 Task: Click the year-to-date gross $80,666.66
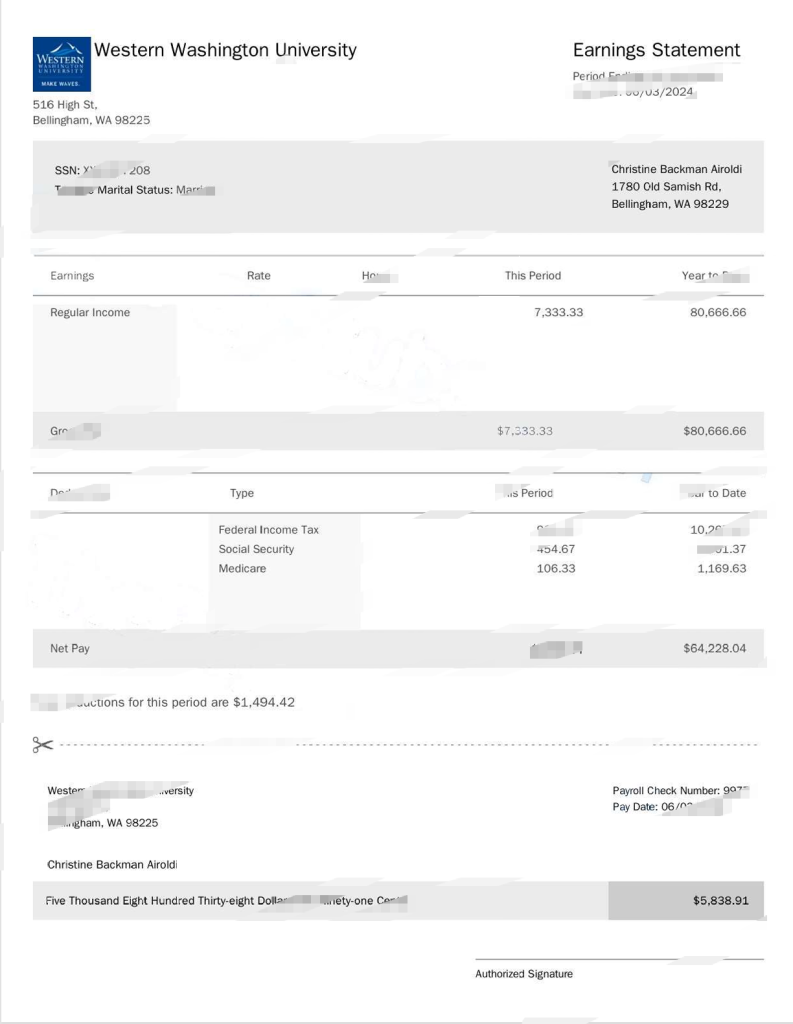[715, 431]
